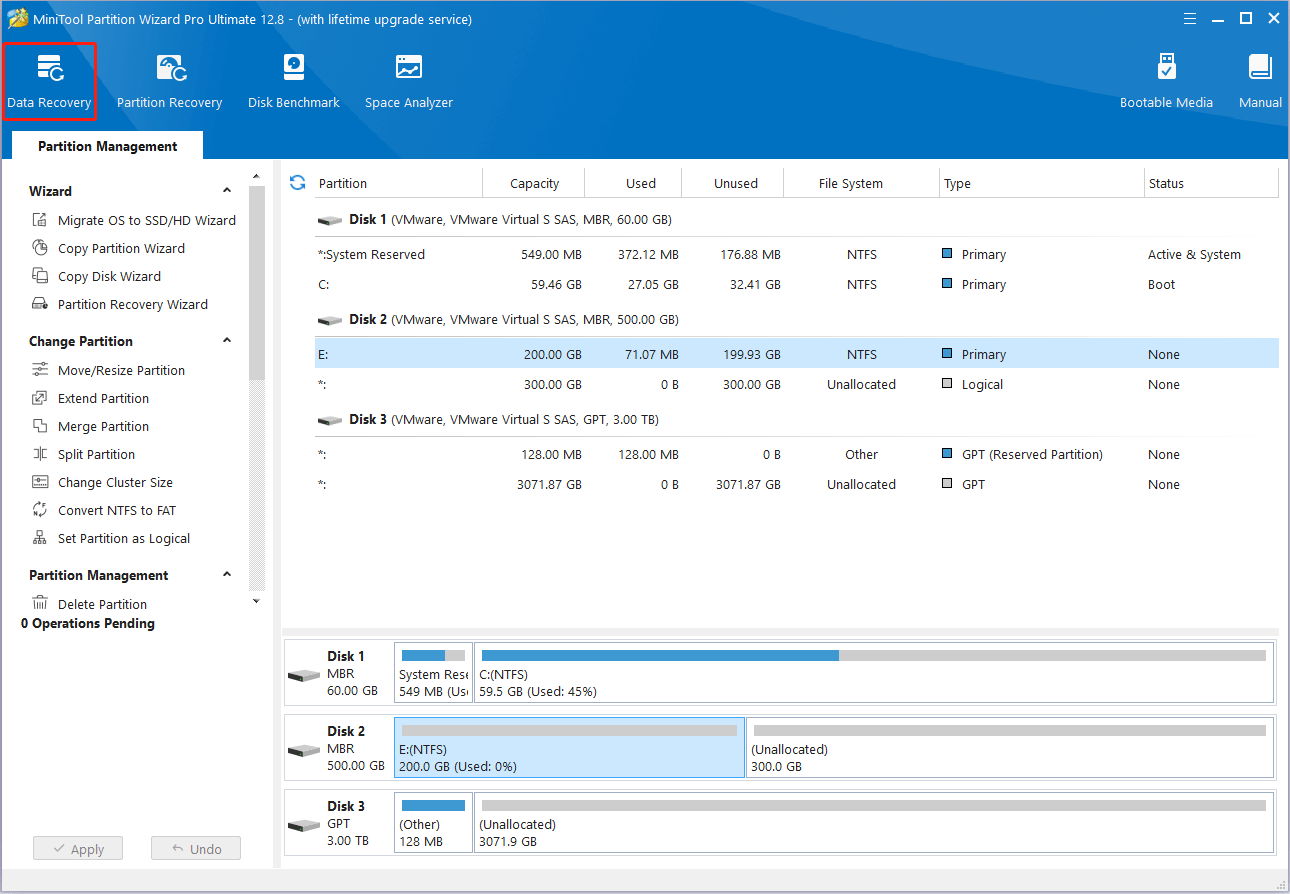Choose Change Cluster Size

(x=102, y=482)
